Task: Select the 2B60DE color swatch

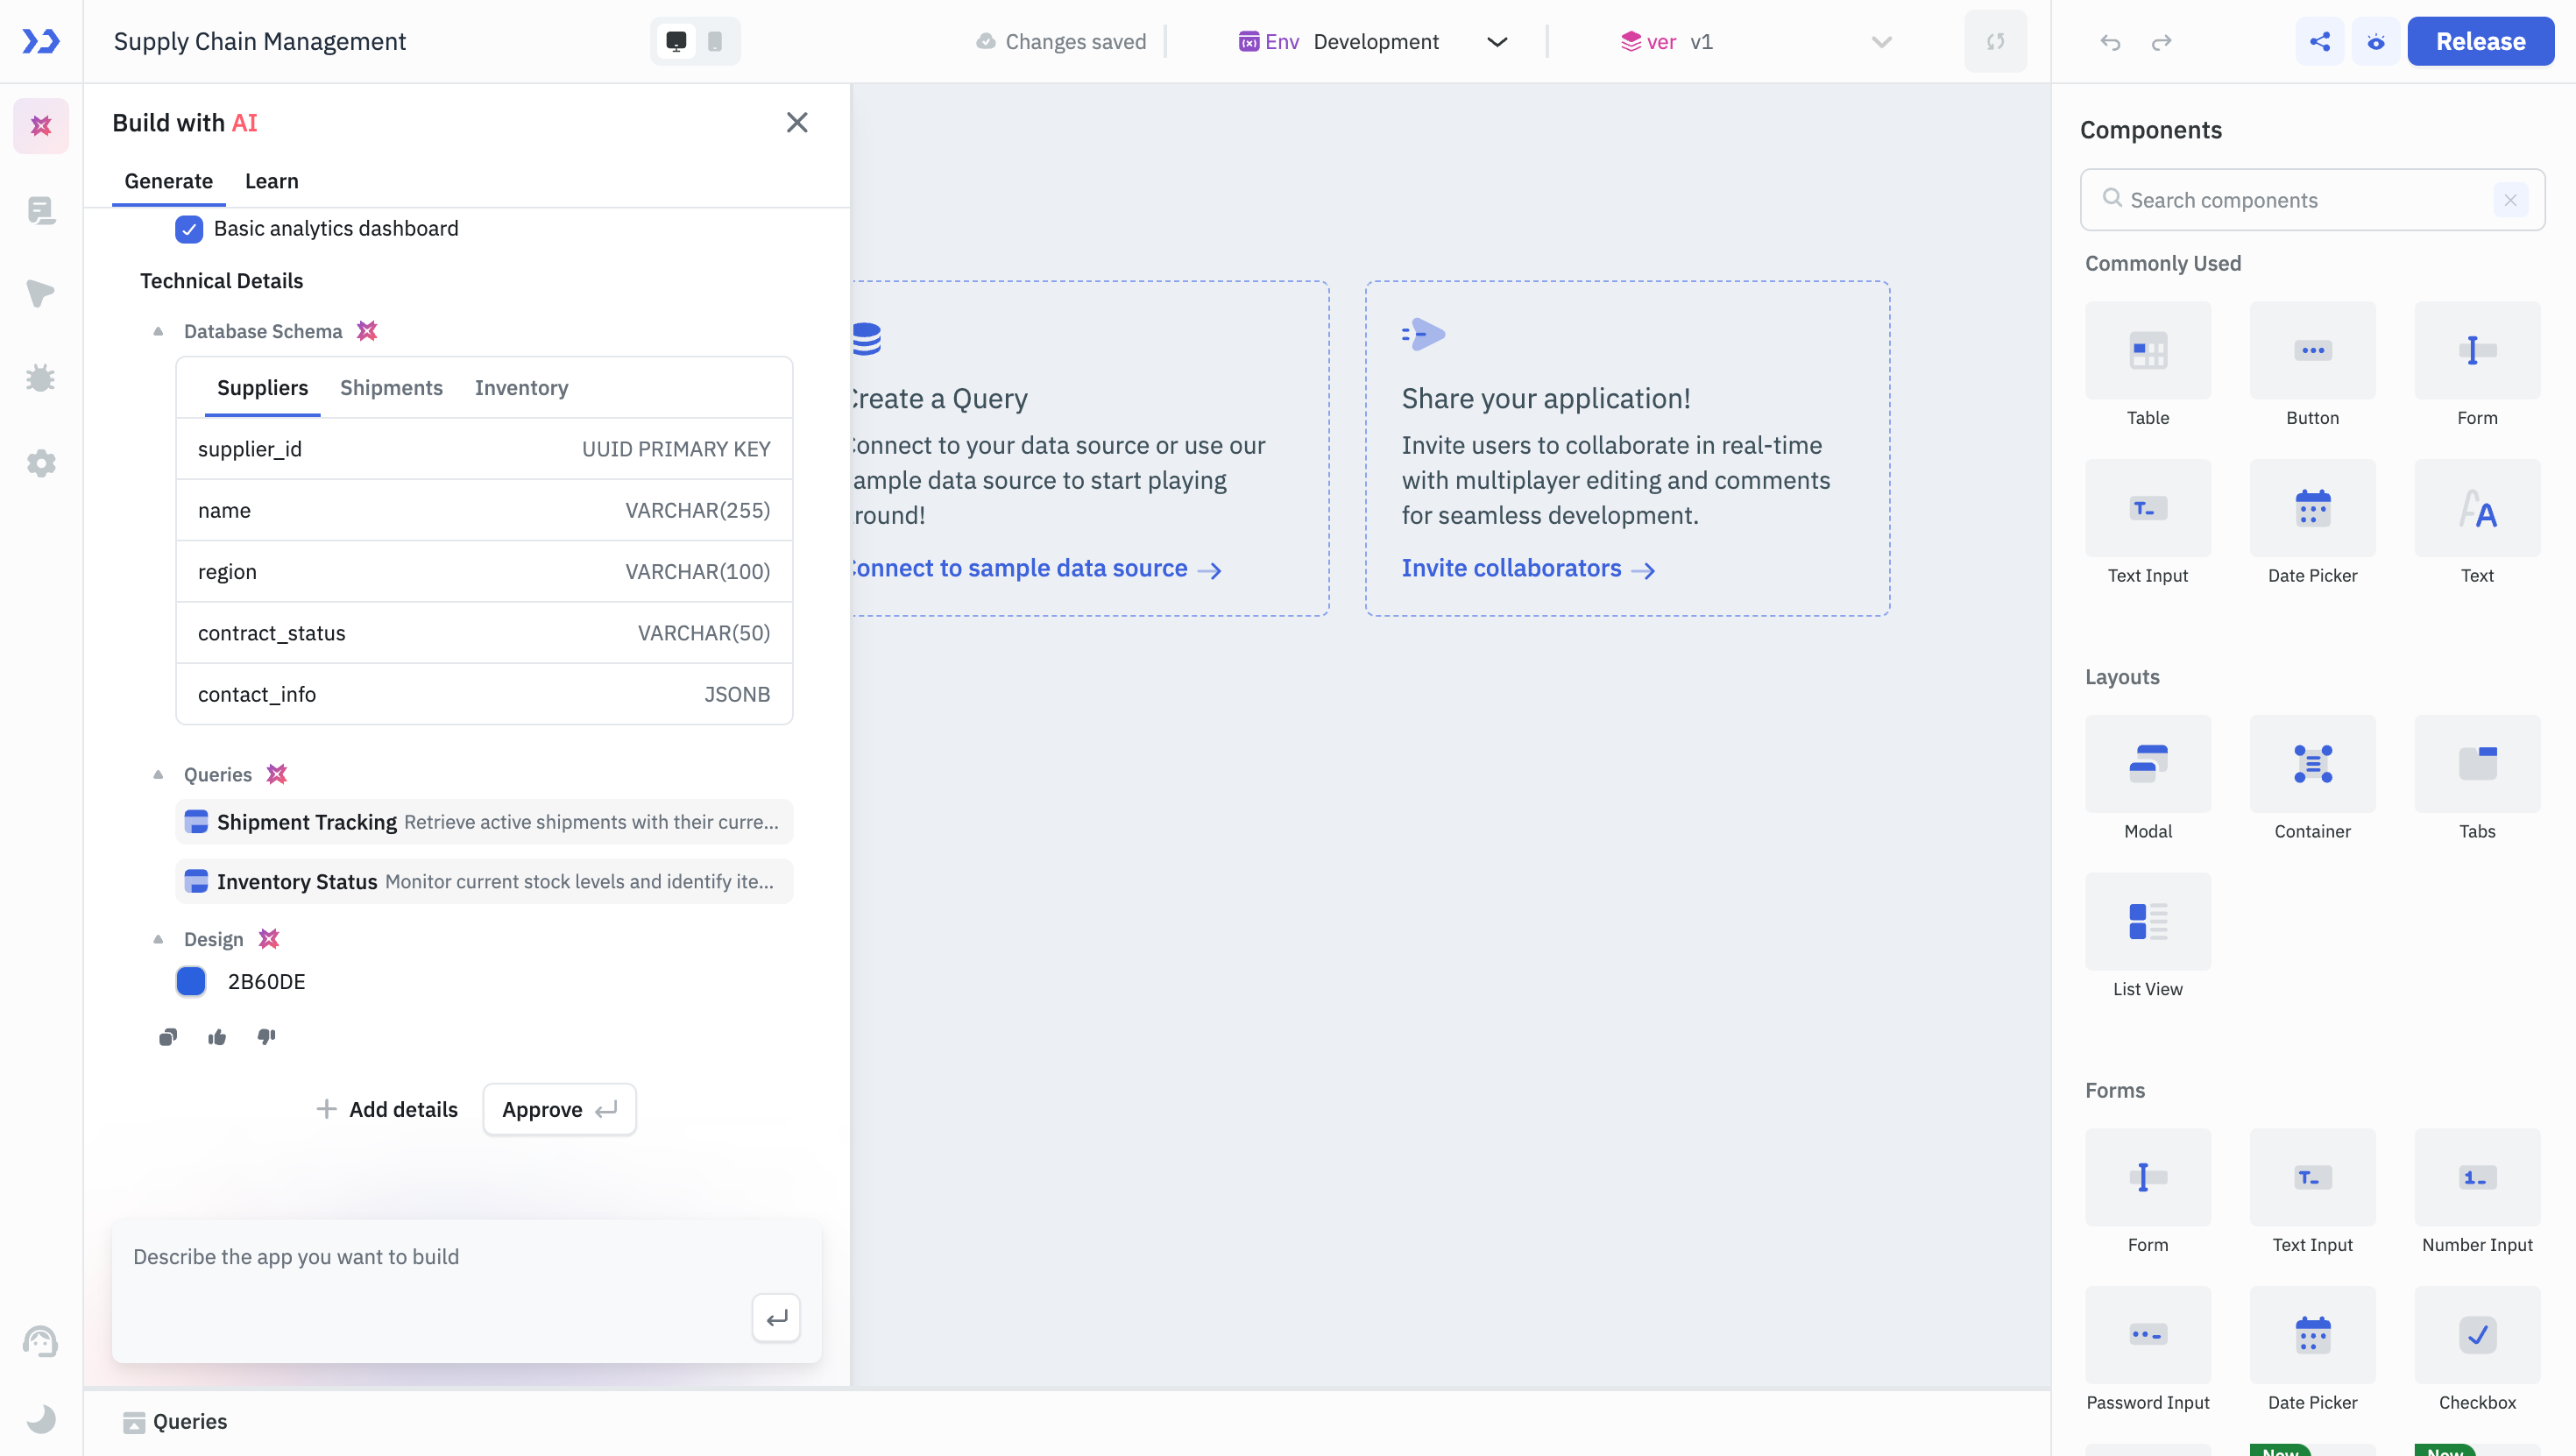Action: tap(189, 982)
